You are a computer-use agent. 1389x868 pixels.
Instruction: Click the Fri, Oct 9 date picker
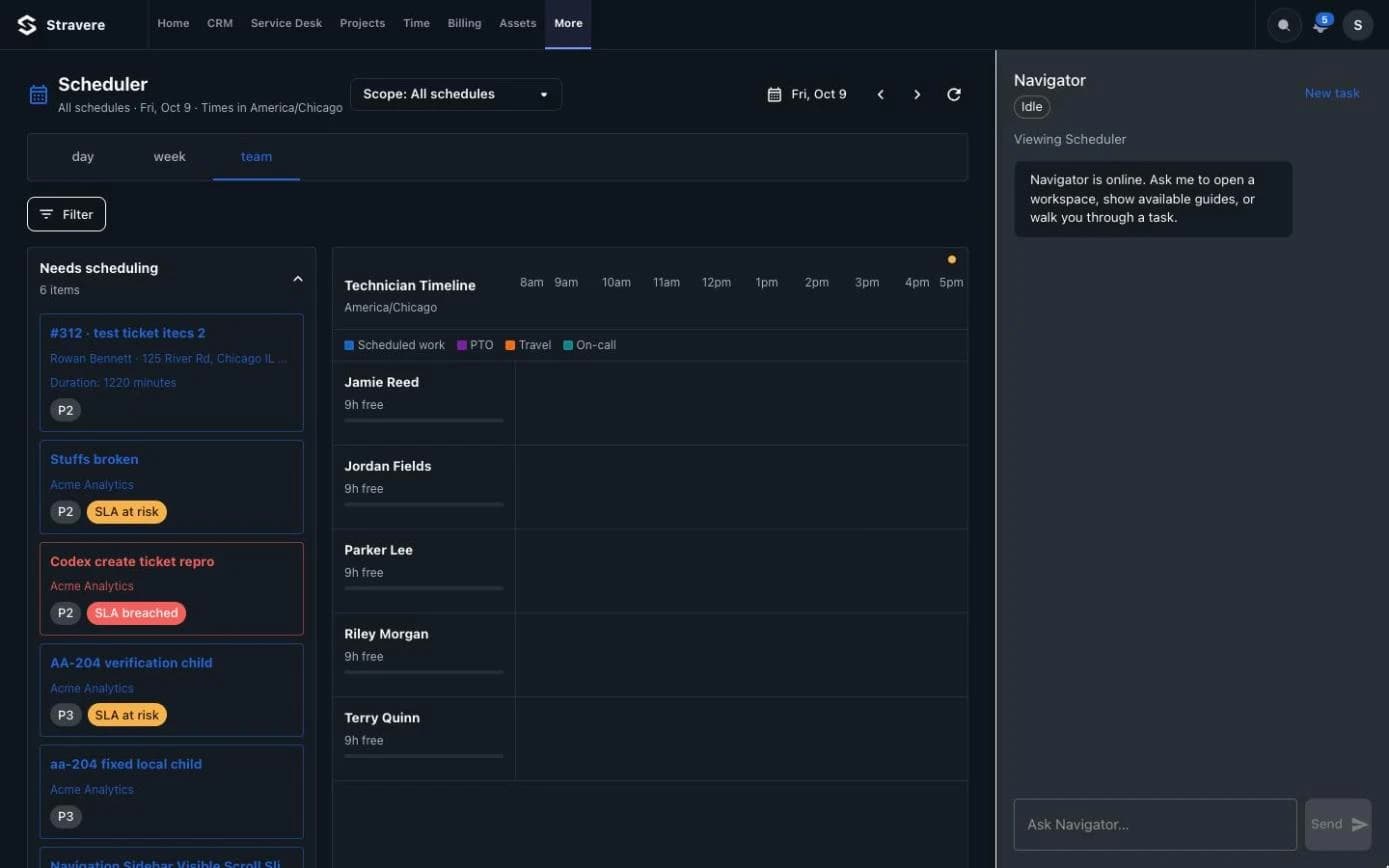807,94
